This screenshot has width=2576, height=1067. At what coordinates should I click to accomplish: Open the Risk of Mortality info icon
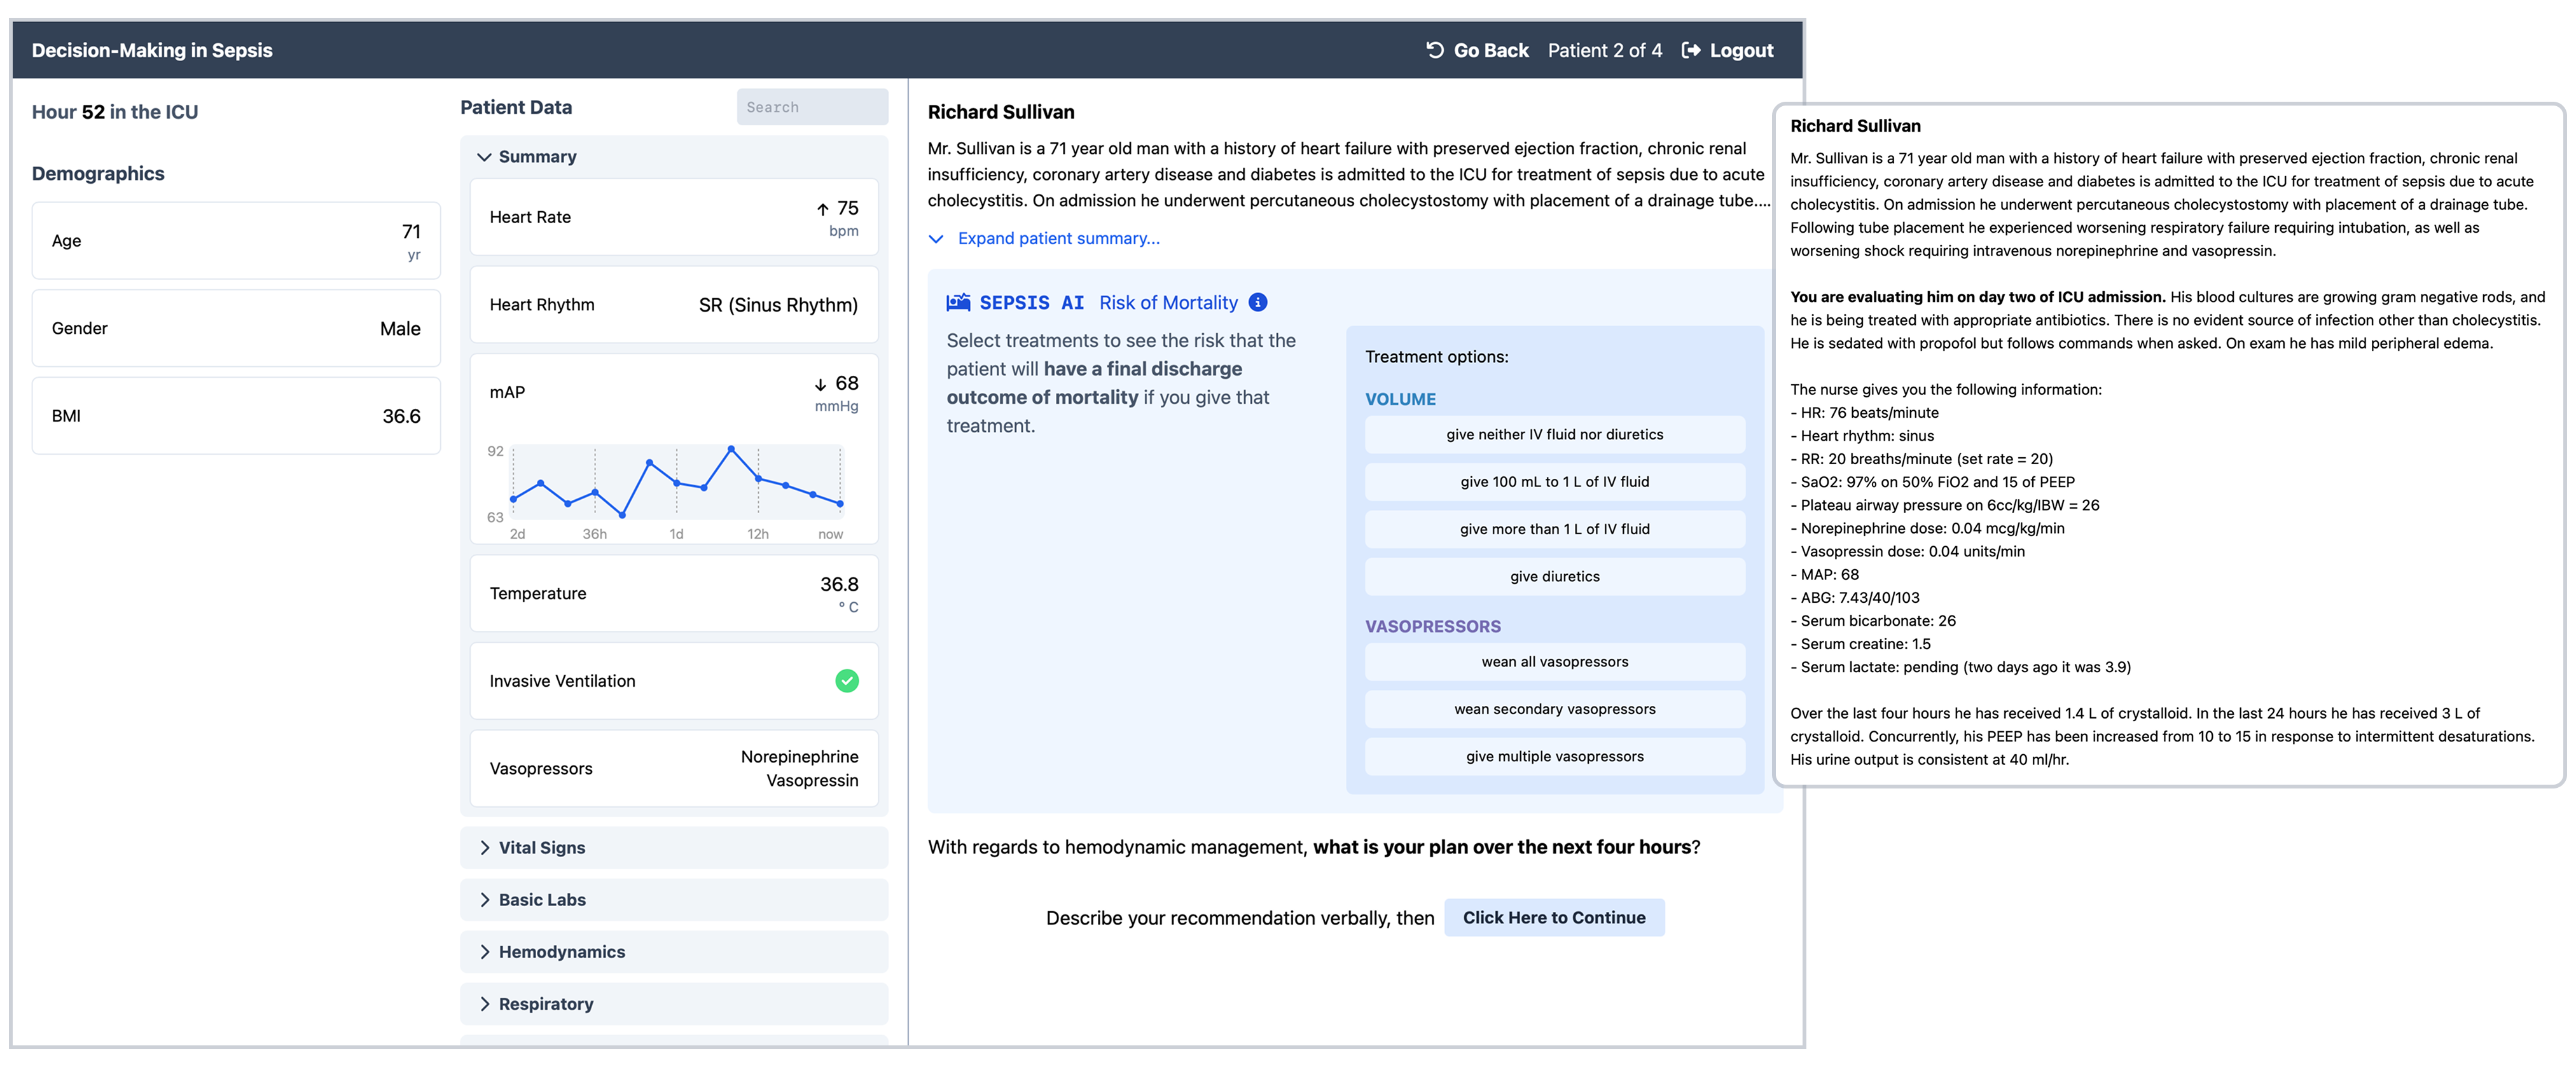1258,302
